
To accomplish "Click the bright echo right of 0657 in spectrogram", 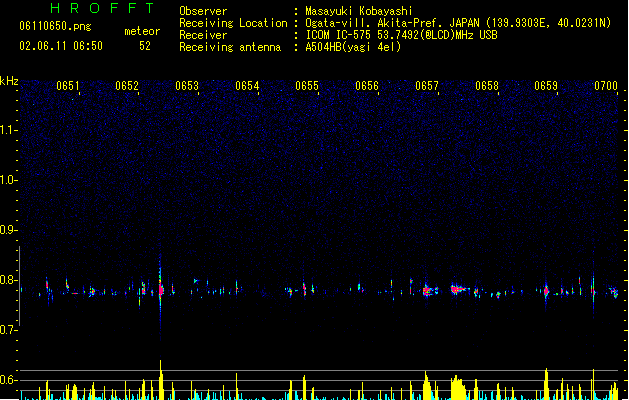I will click(459, 289).
